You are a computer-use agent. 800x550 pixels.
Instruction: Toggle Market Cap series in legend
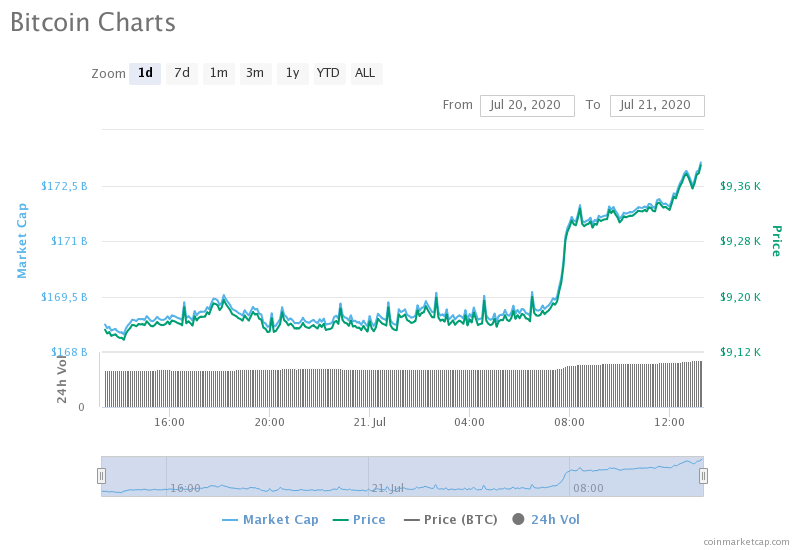[270, 520]
